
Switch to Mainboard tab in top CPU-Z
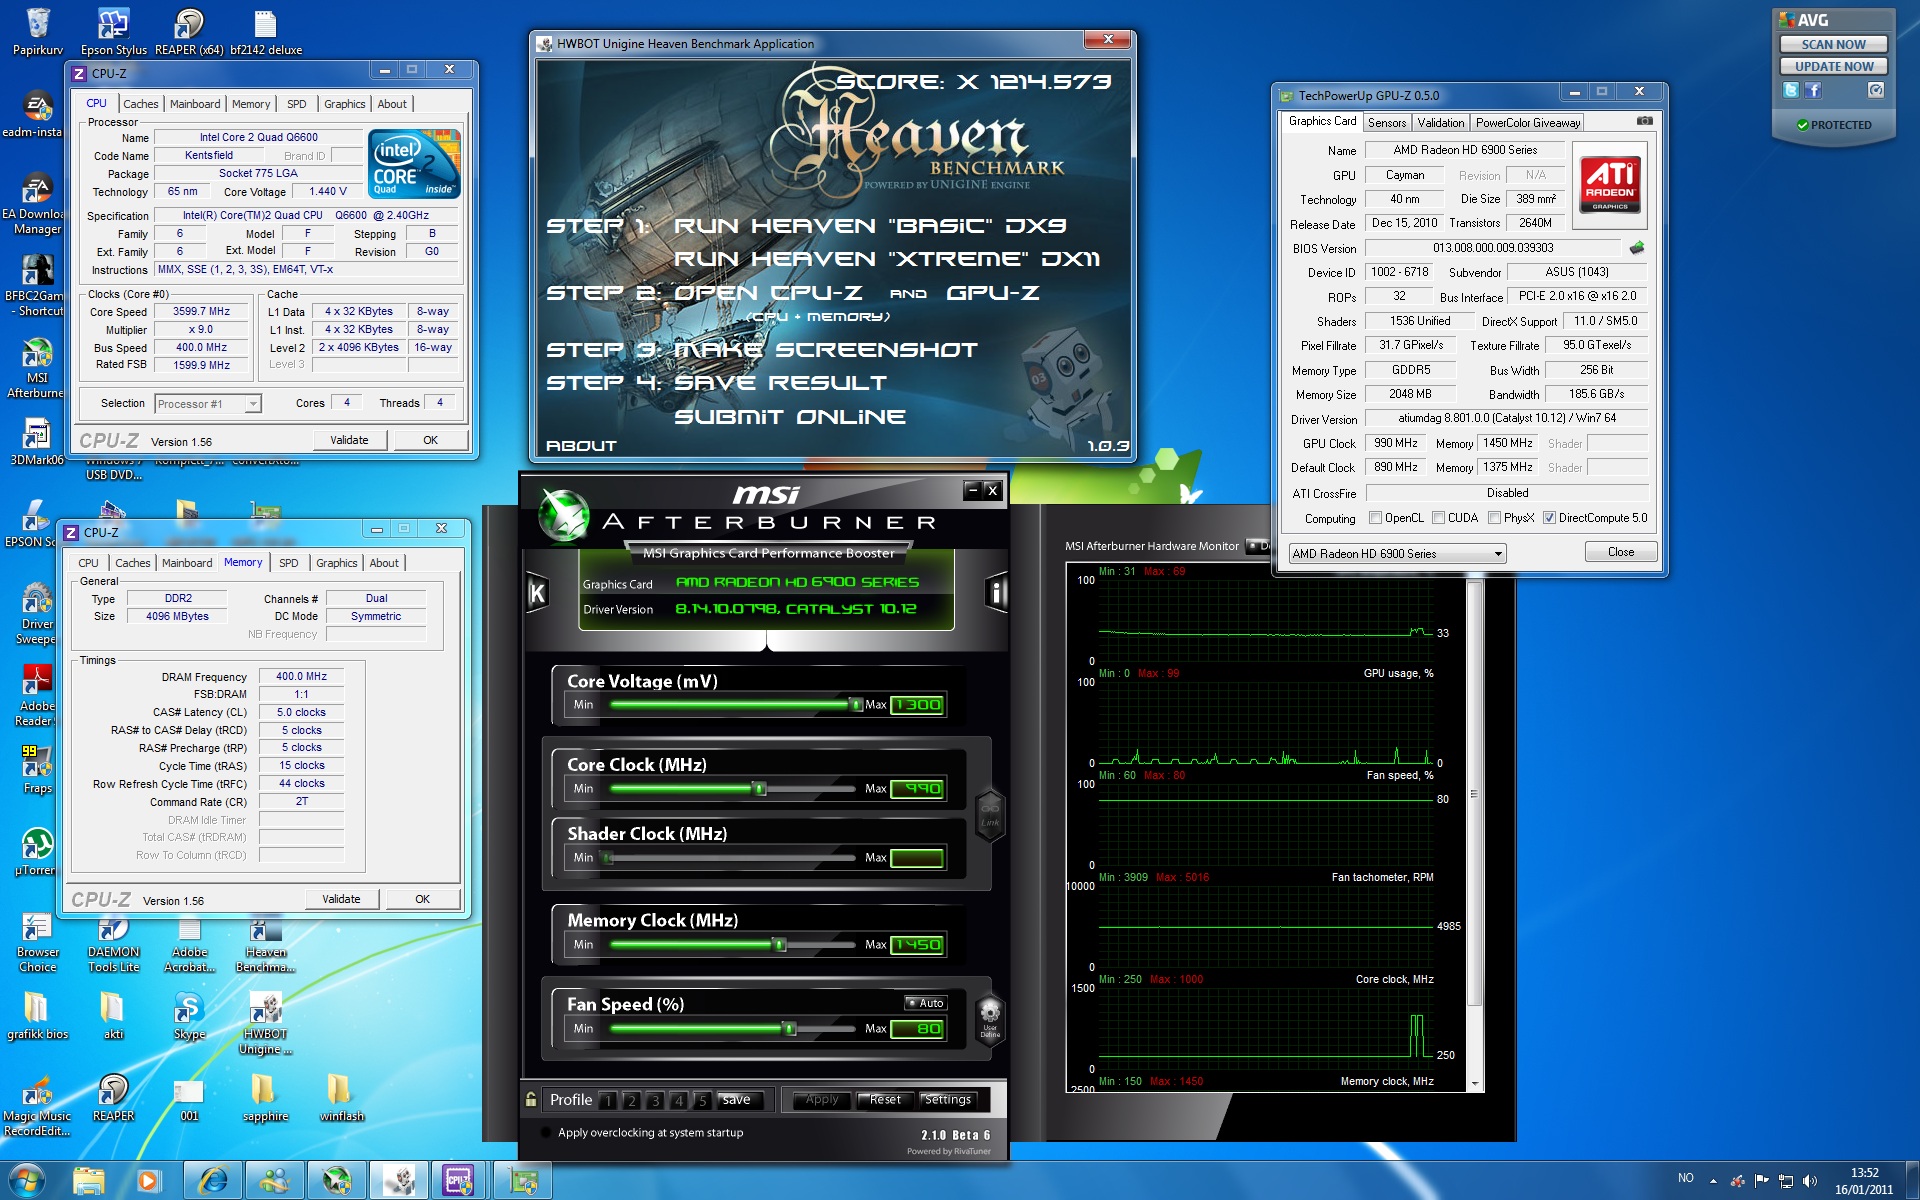coord(195,104)
